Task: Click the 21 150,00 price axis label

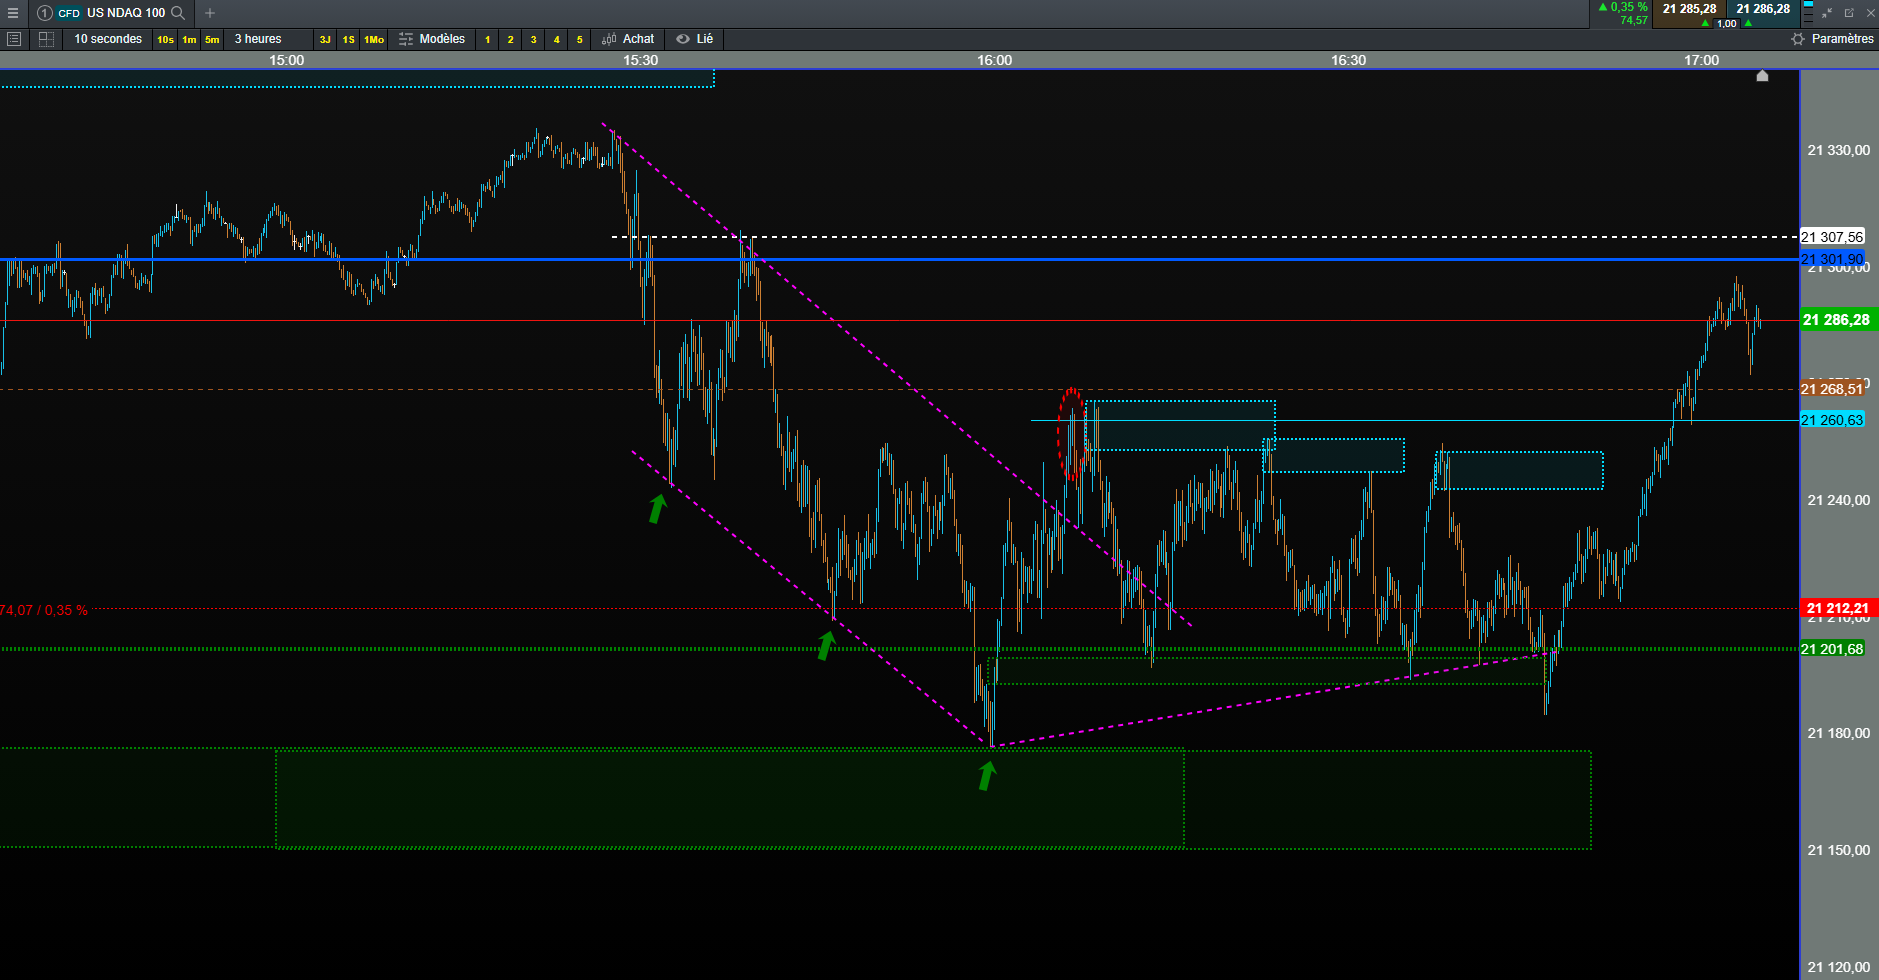Action: coord(1838,850)
